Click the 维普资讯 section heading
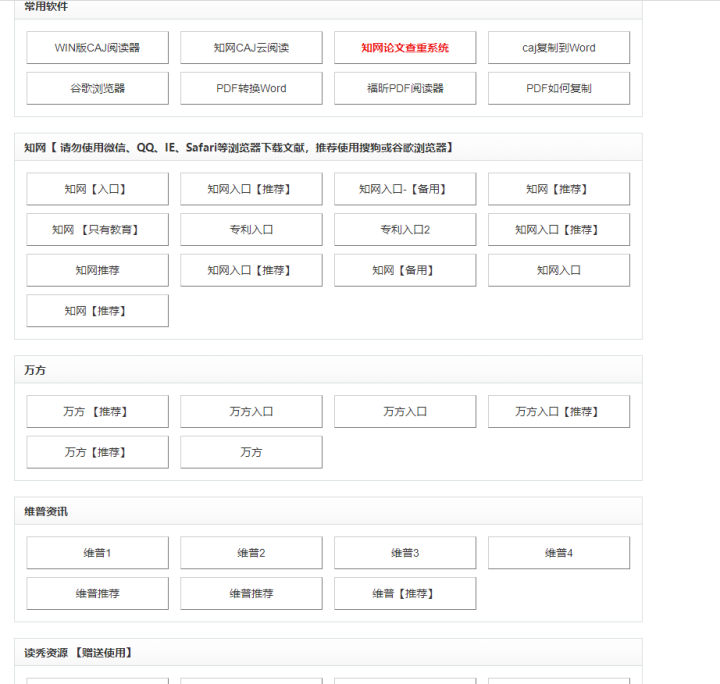Image resolution: width=720 pixels, height=684 pixels. click(46, 511)
